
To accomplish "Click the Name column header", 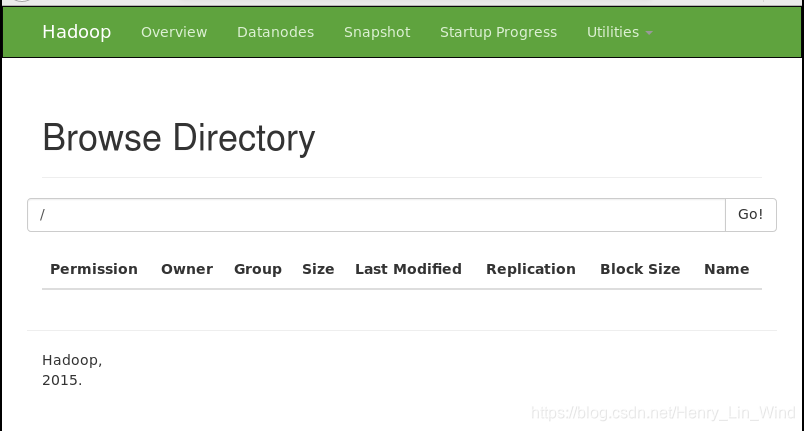I will [x=727, y=269].
